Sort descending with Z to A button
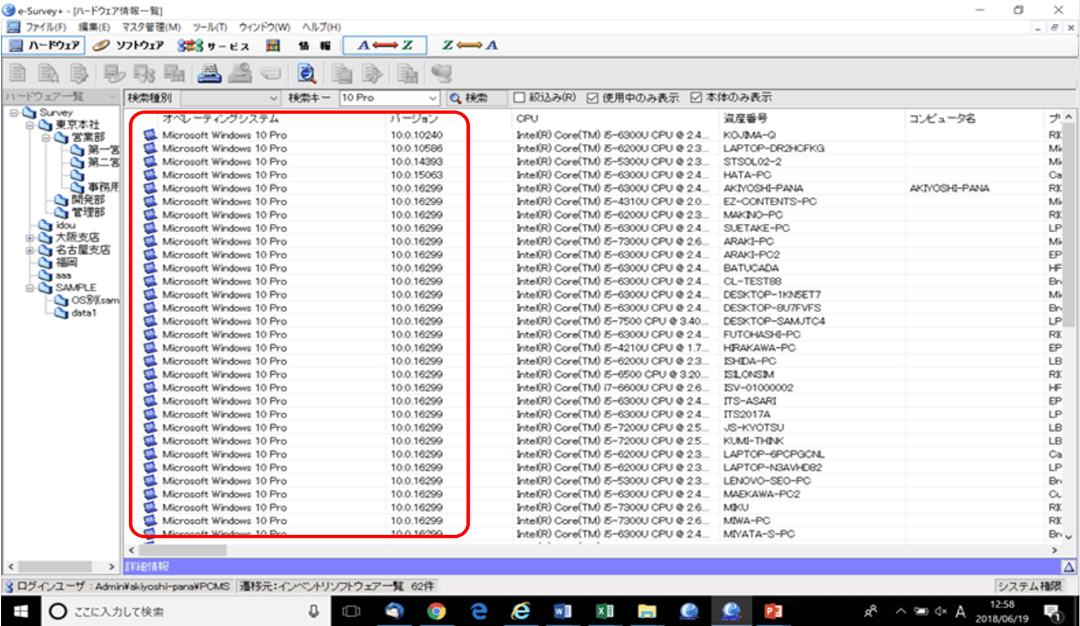Screen dimensions: 1080x626 (469, 45)
